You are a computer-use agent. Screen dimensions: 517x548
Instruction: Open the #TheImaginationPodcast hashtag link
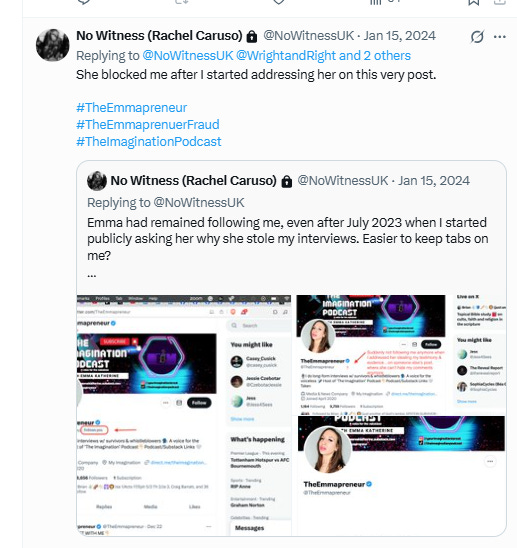tap(149, 142)
